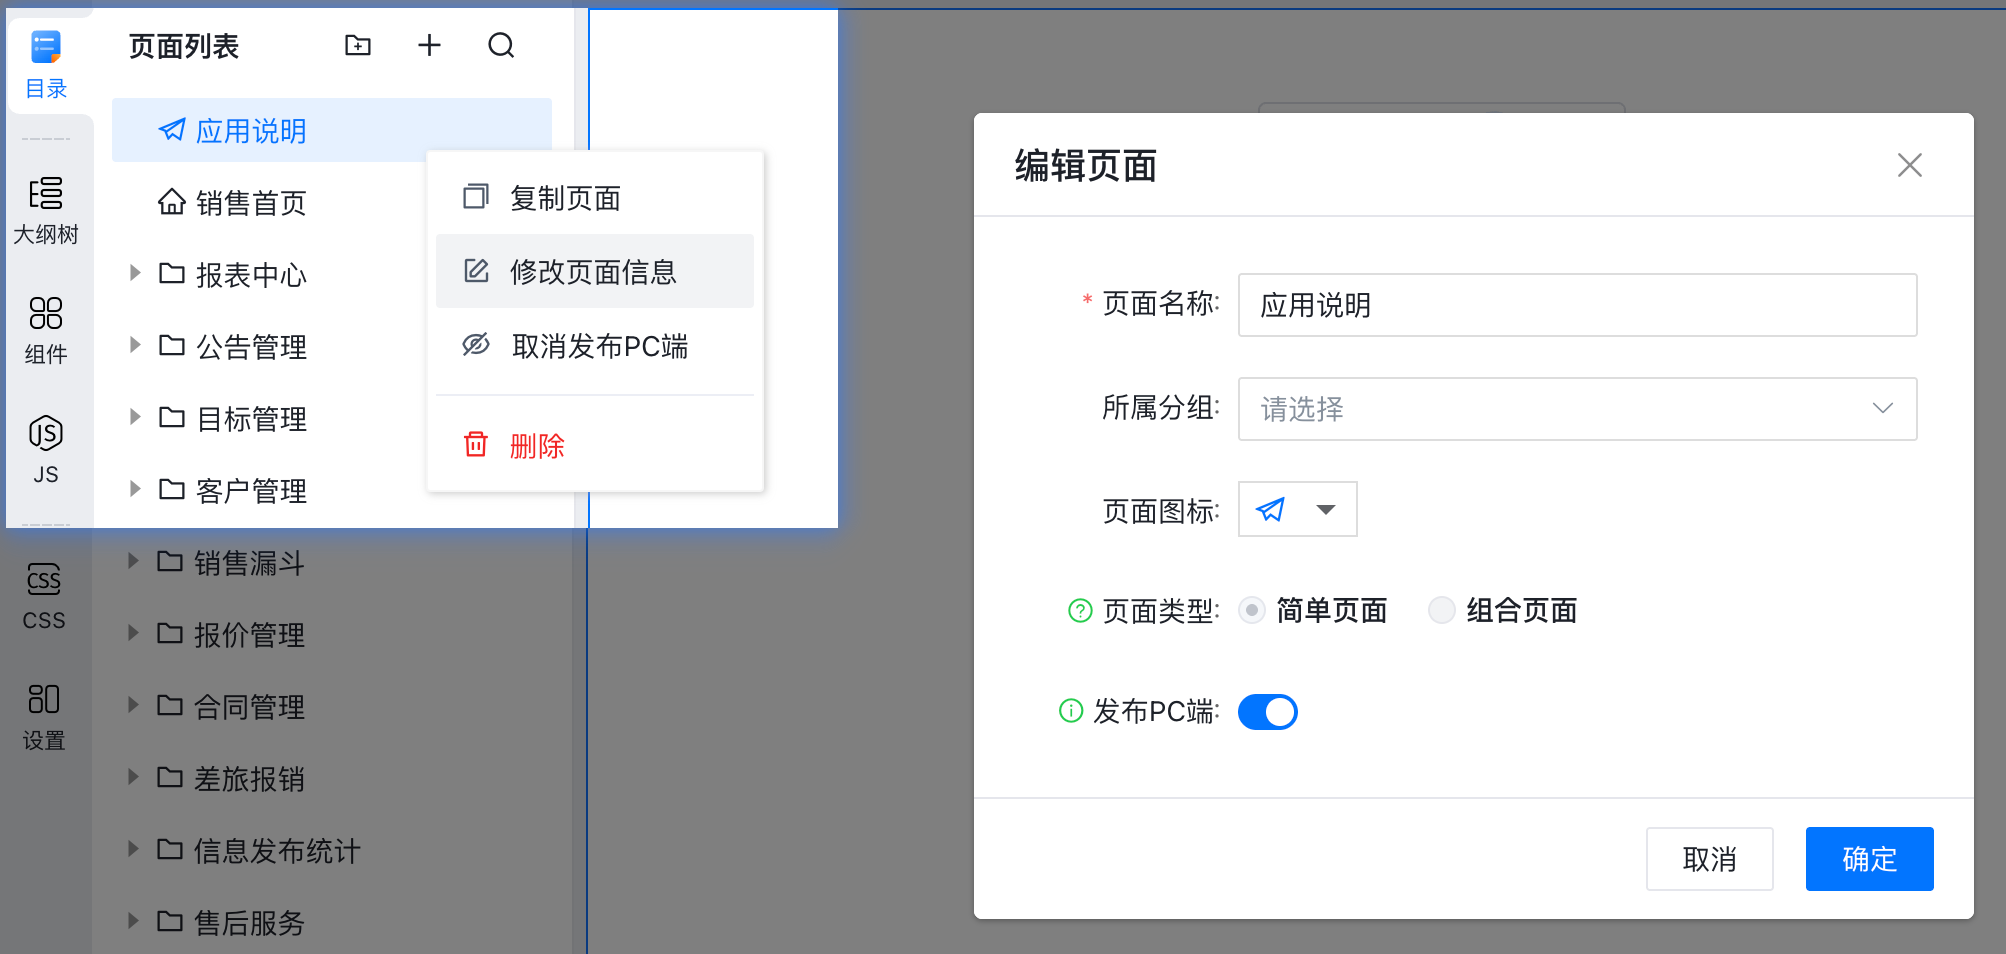Select the 简单页面 radio option

pyautogui.click(x=1252, y=610)
